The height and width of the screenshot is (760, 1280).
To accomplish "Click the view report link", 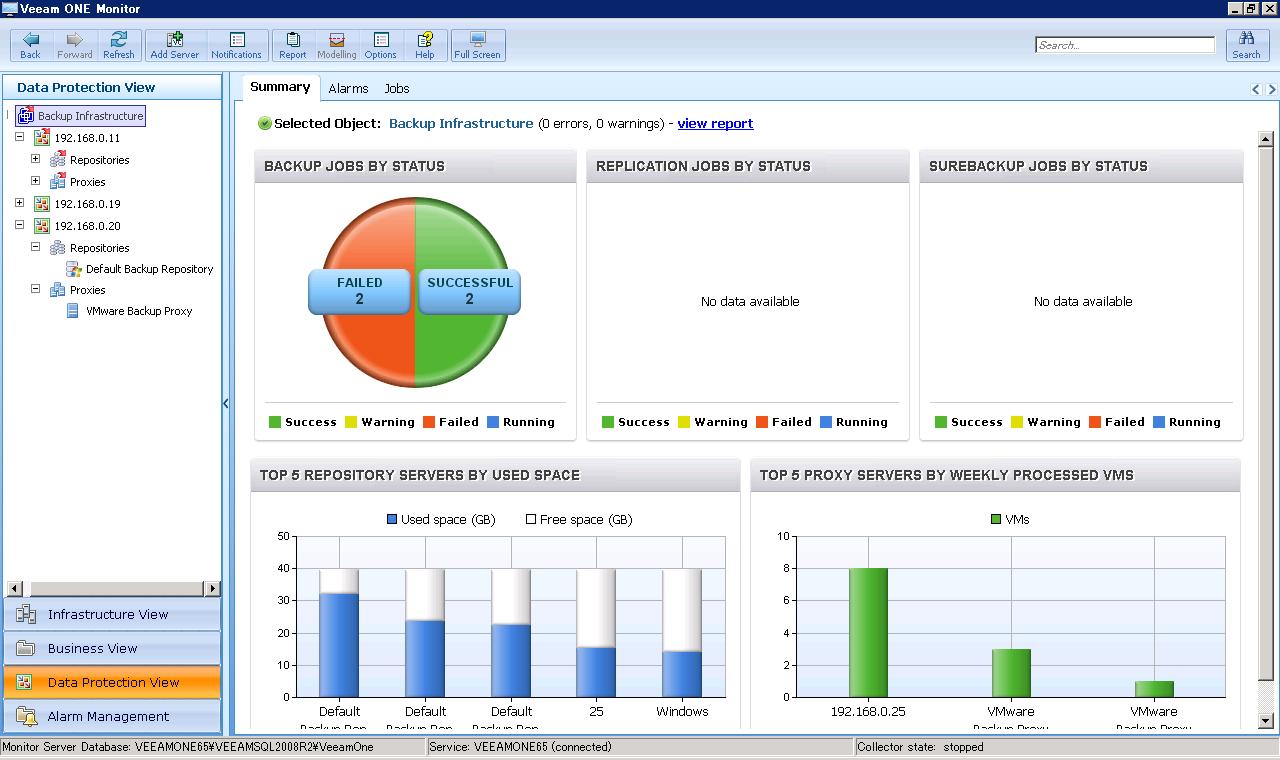I will click(715, 124).
